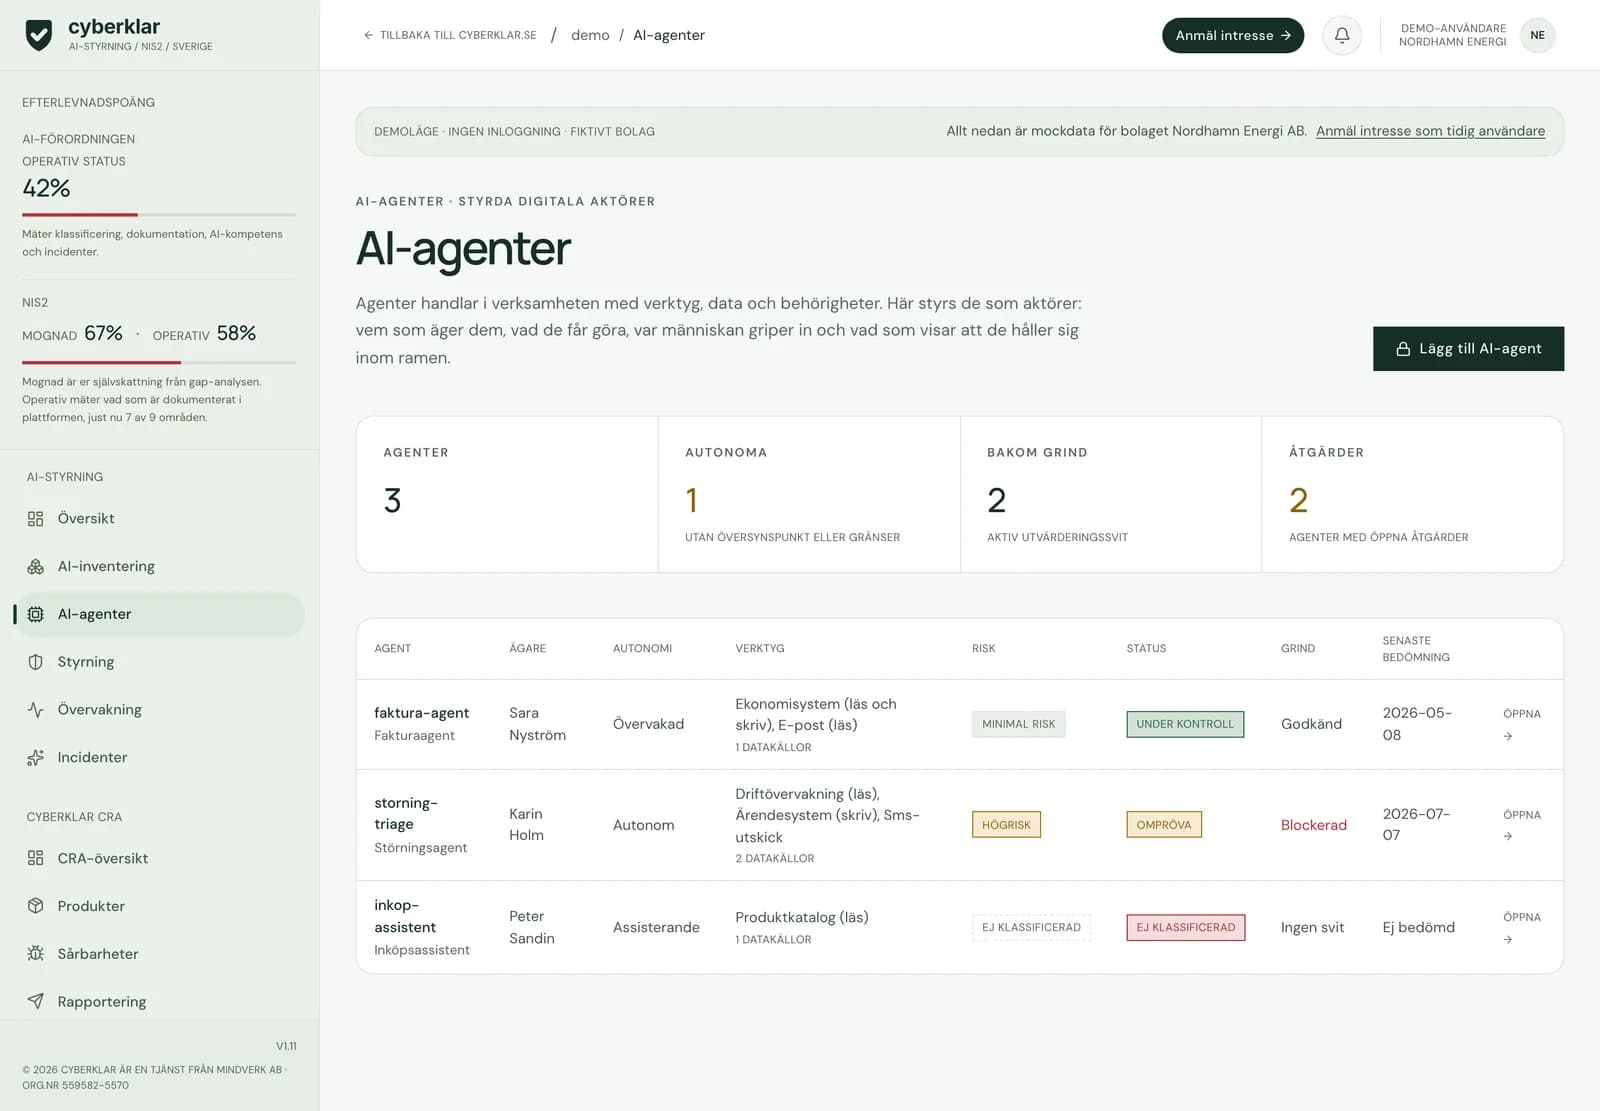Viewport: 1600px width, 1111px height.
Task: Click the Godkänd grind value
Action: (x=1311, y=724)
